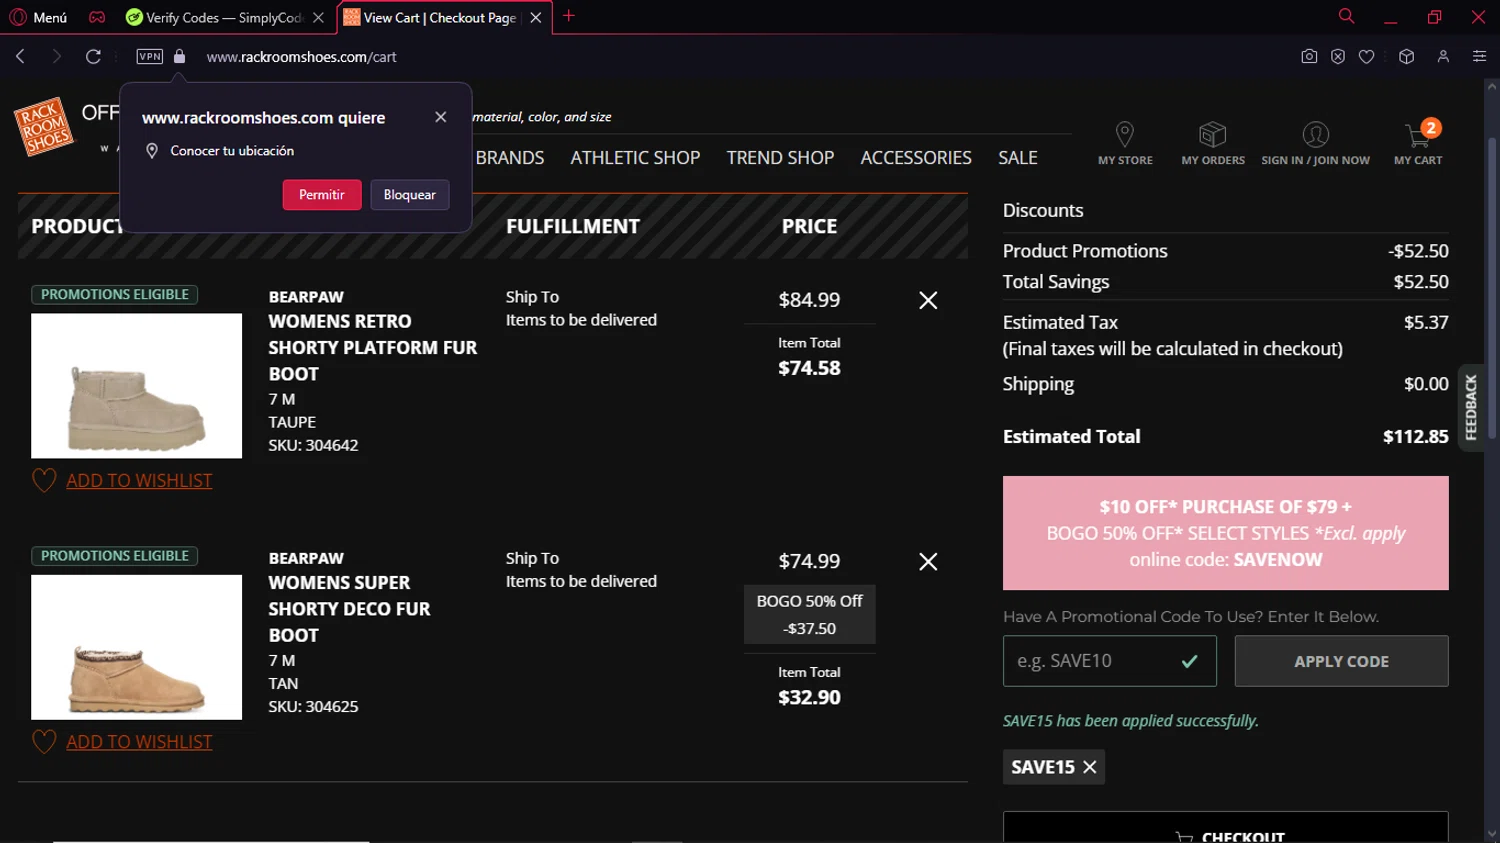Click the SKU: 304642 text
This screenshot has width=1500, height=843.
point(313,445)
